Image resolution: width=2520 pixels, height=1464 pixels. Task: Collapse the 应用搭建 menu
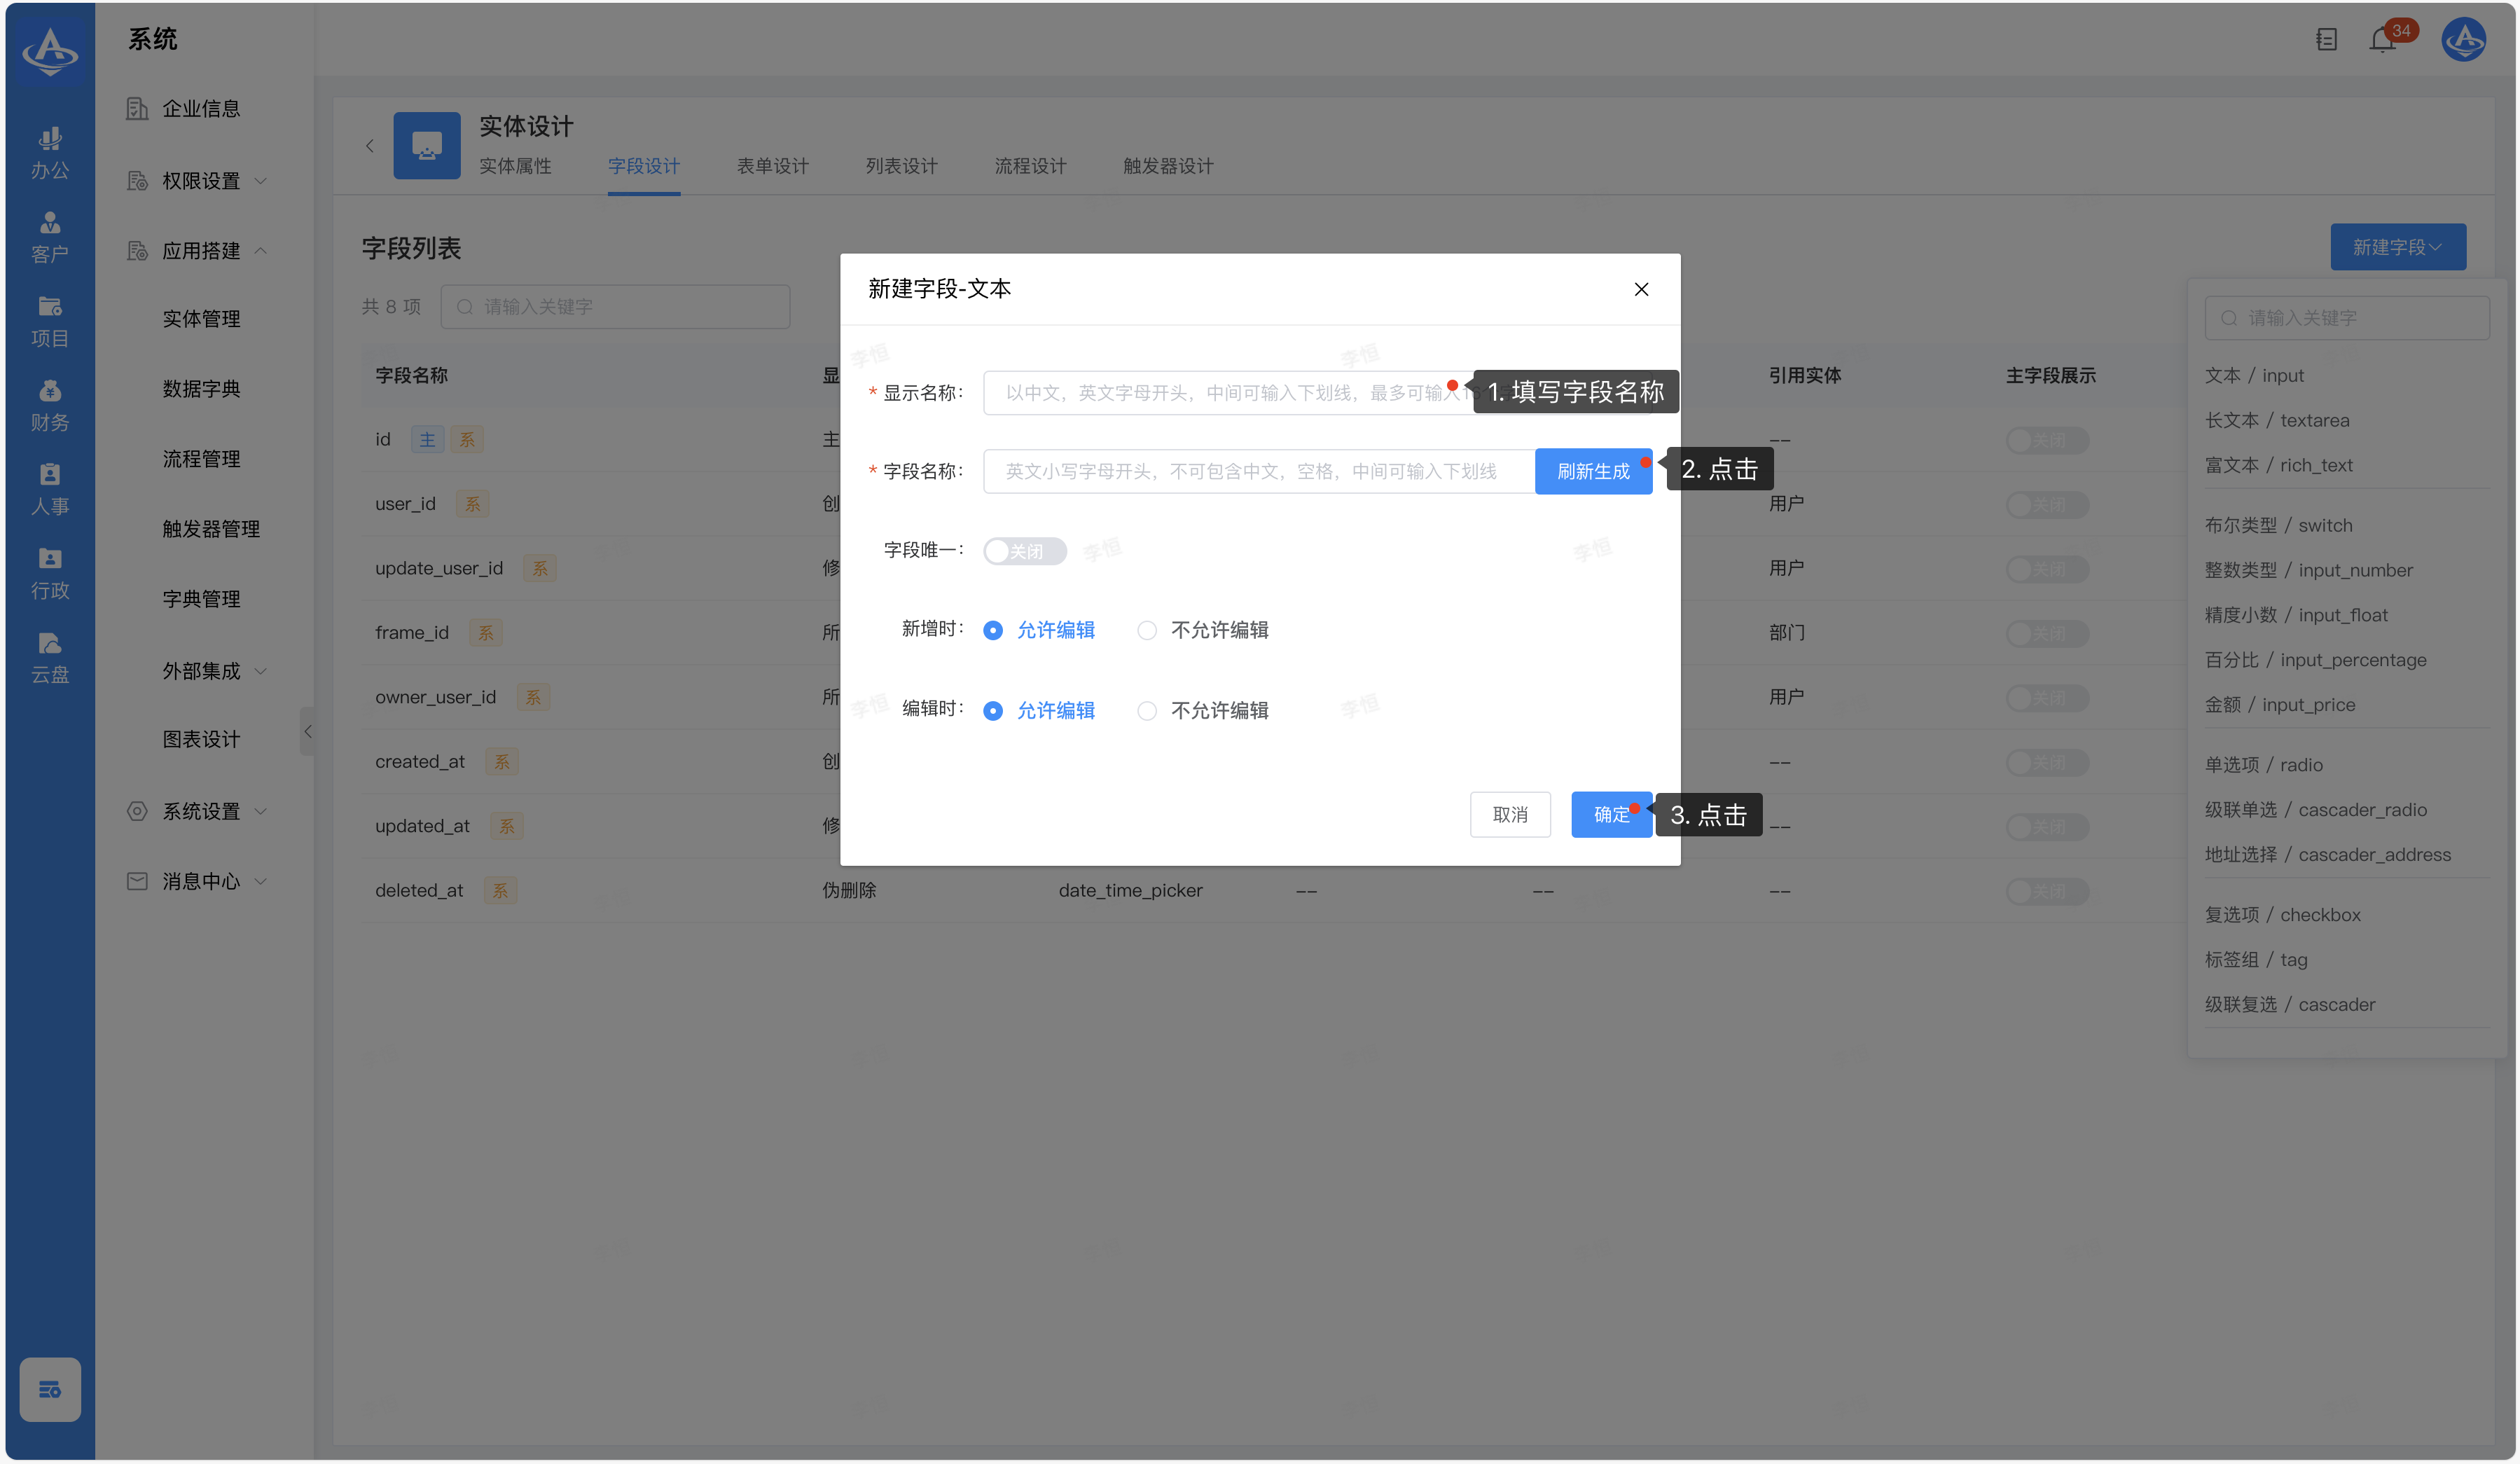coord(200,251)
